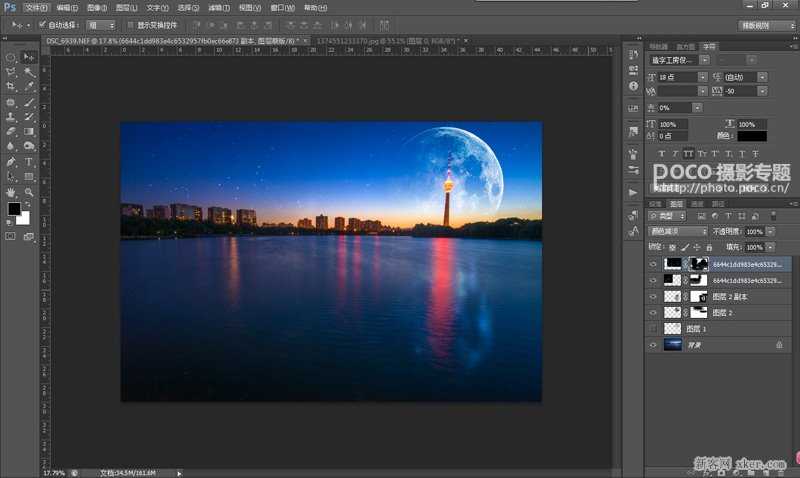
Task: Switch to the 字符 panel tab
Action: click(709, 46)
